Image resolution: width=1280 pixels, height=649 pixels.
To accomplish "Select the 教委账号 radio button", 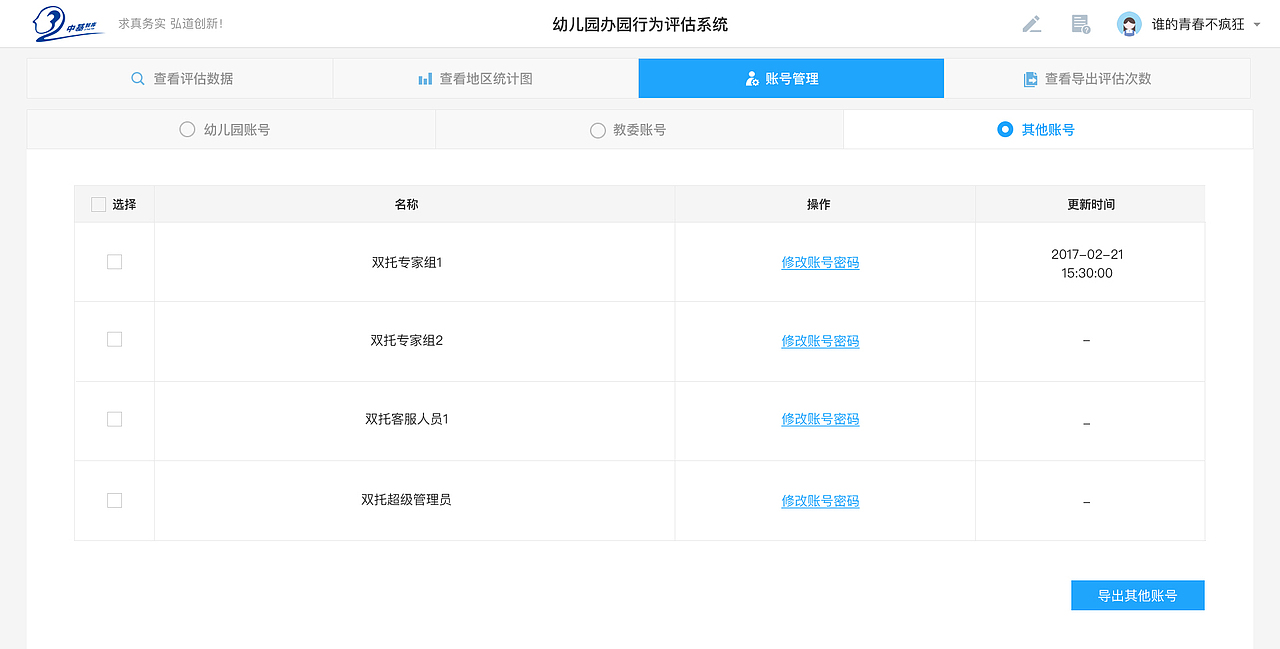I will [x=596, y=129].
